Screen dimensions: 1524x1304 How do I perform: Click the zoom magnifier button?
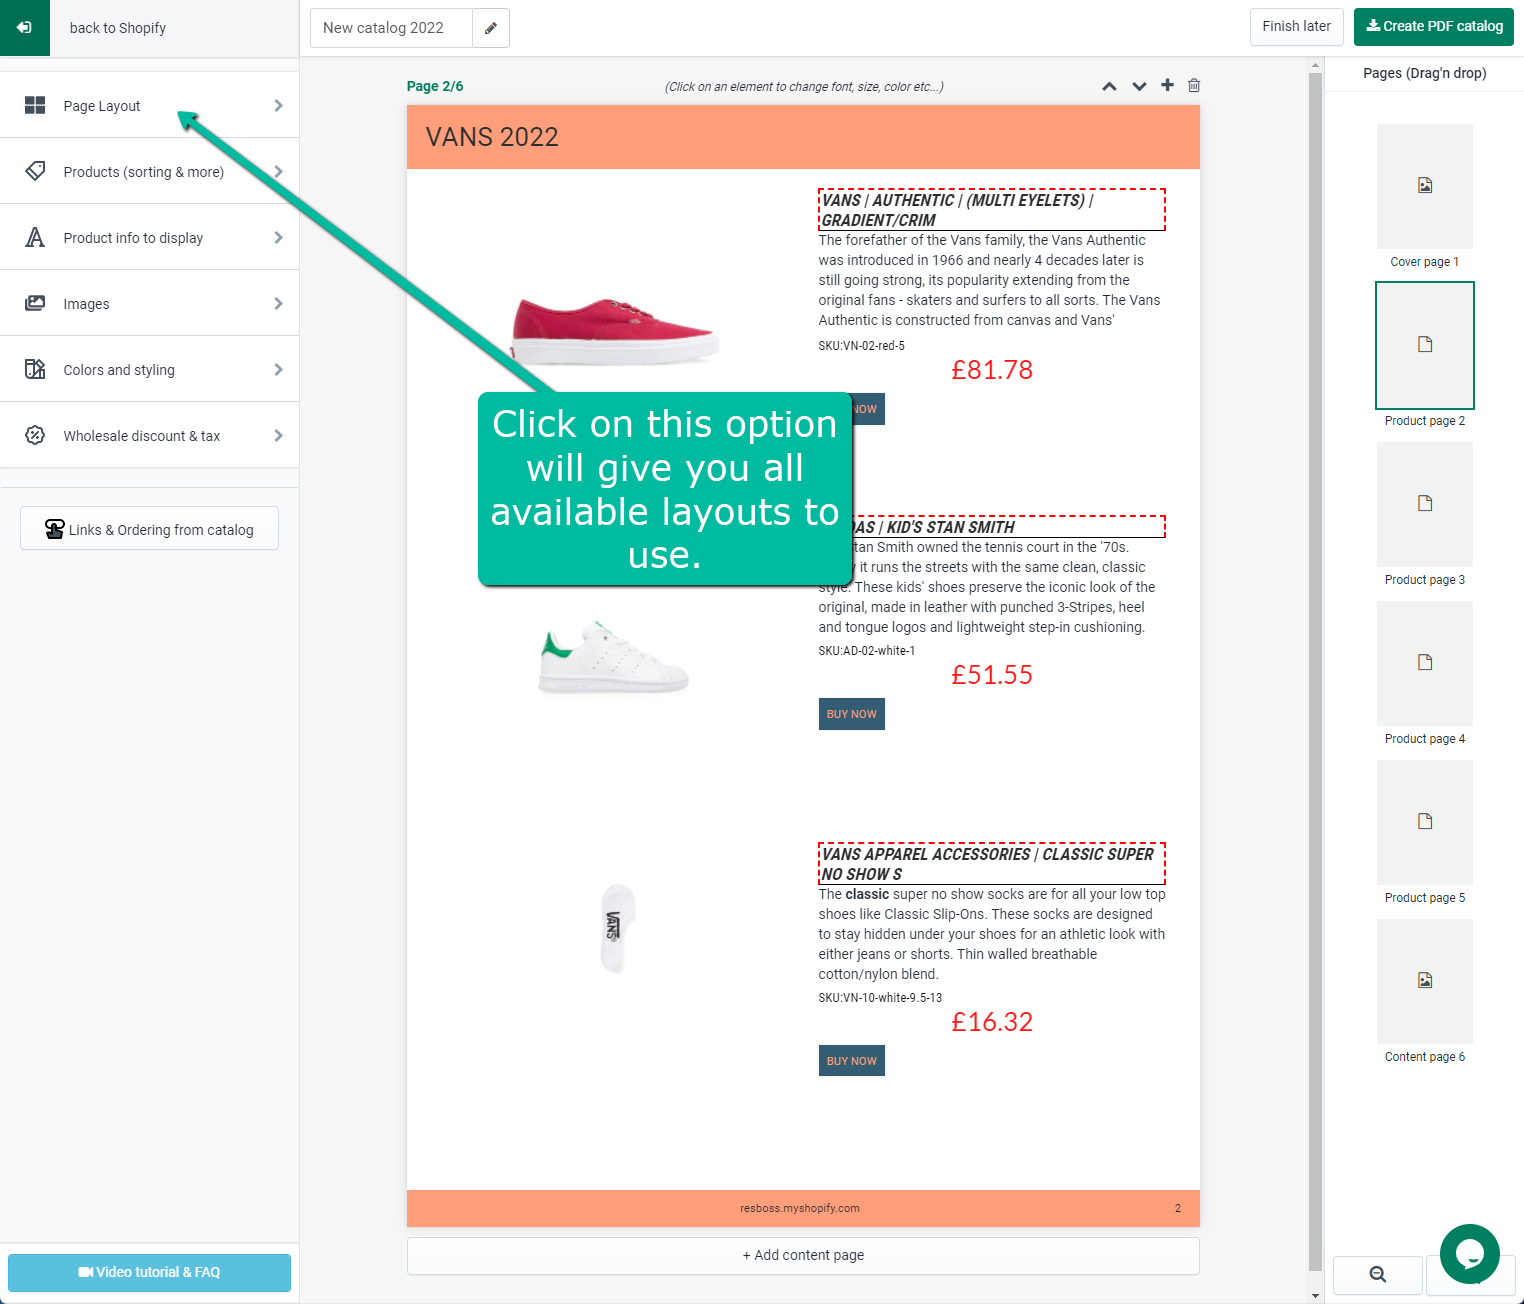click(1377, 1274)
